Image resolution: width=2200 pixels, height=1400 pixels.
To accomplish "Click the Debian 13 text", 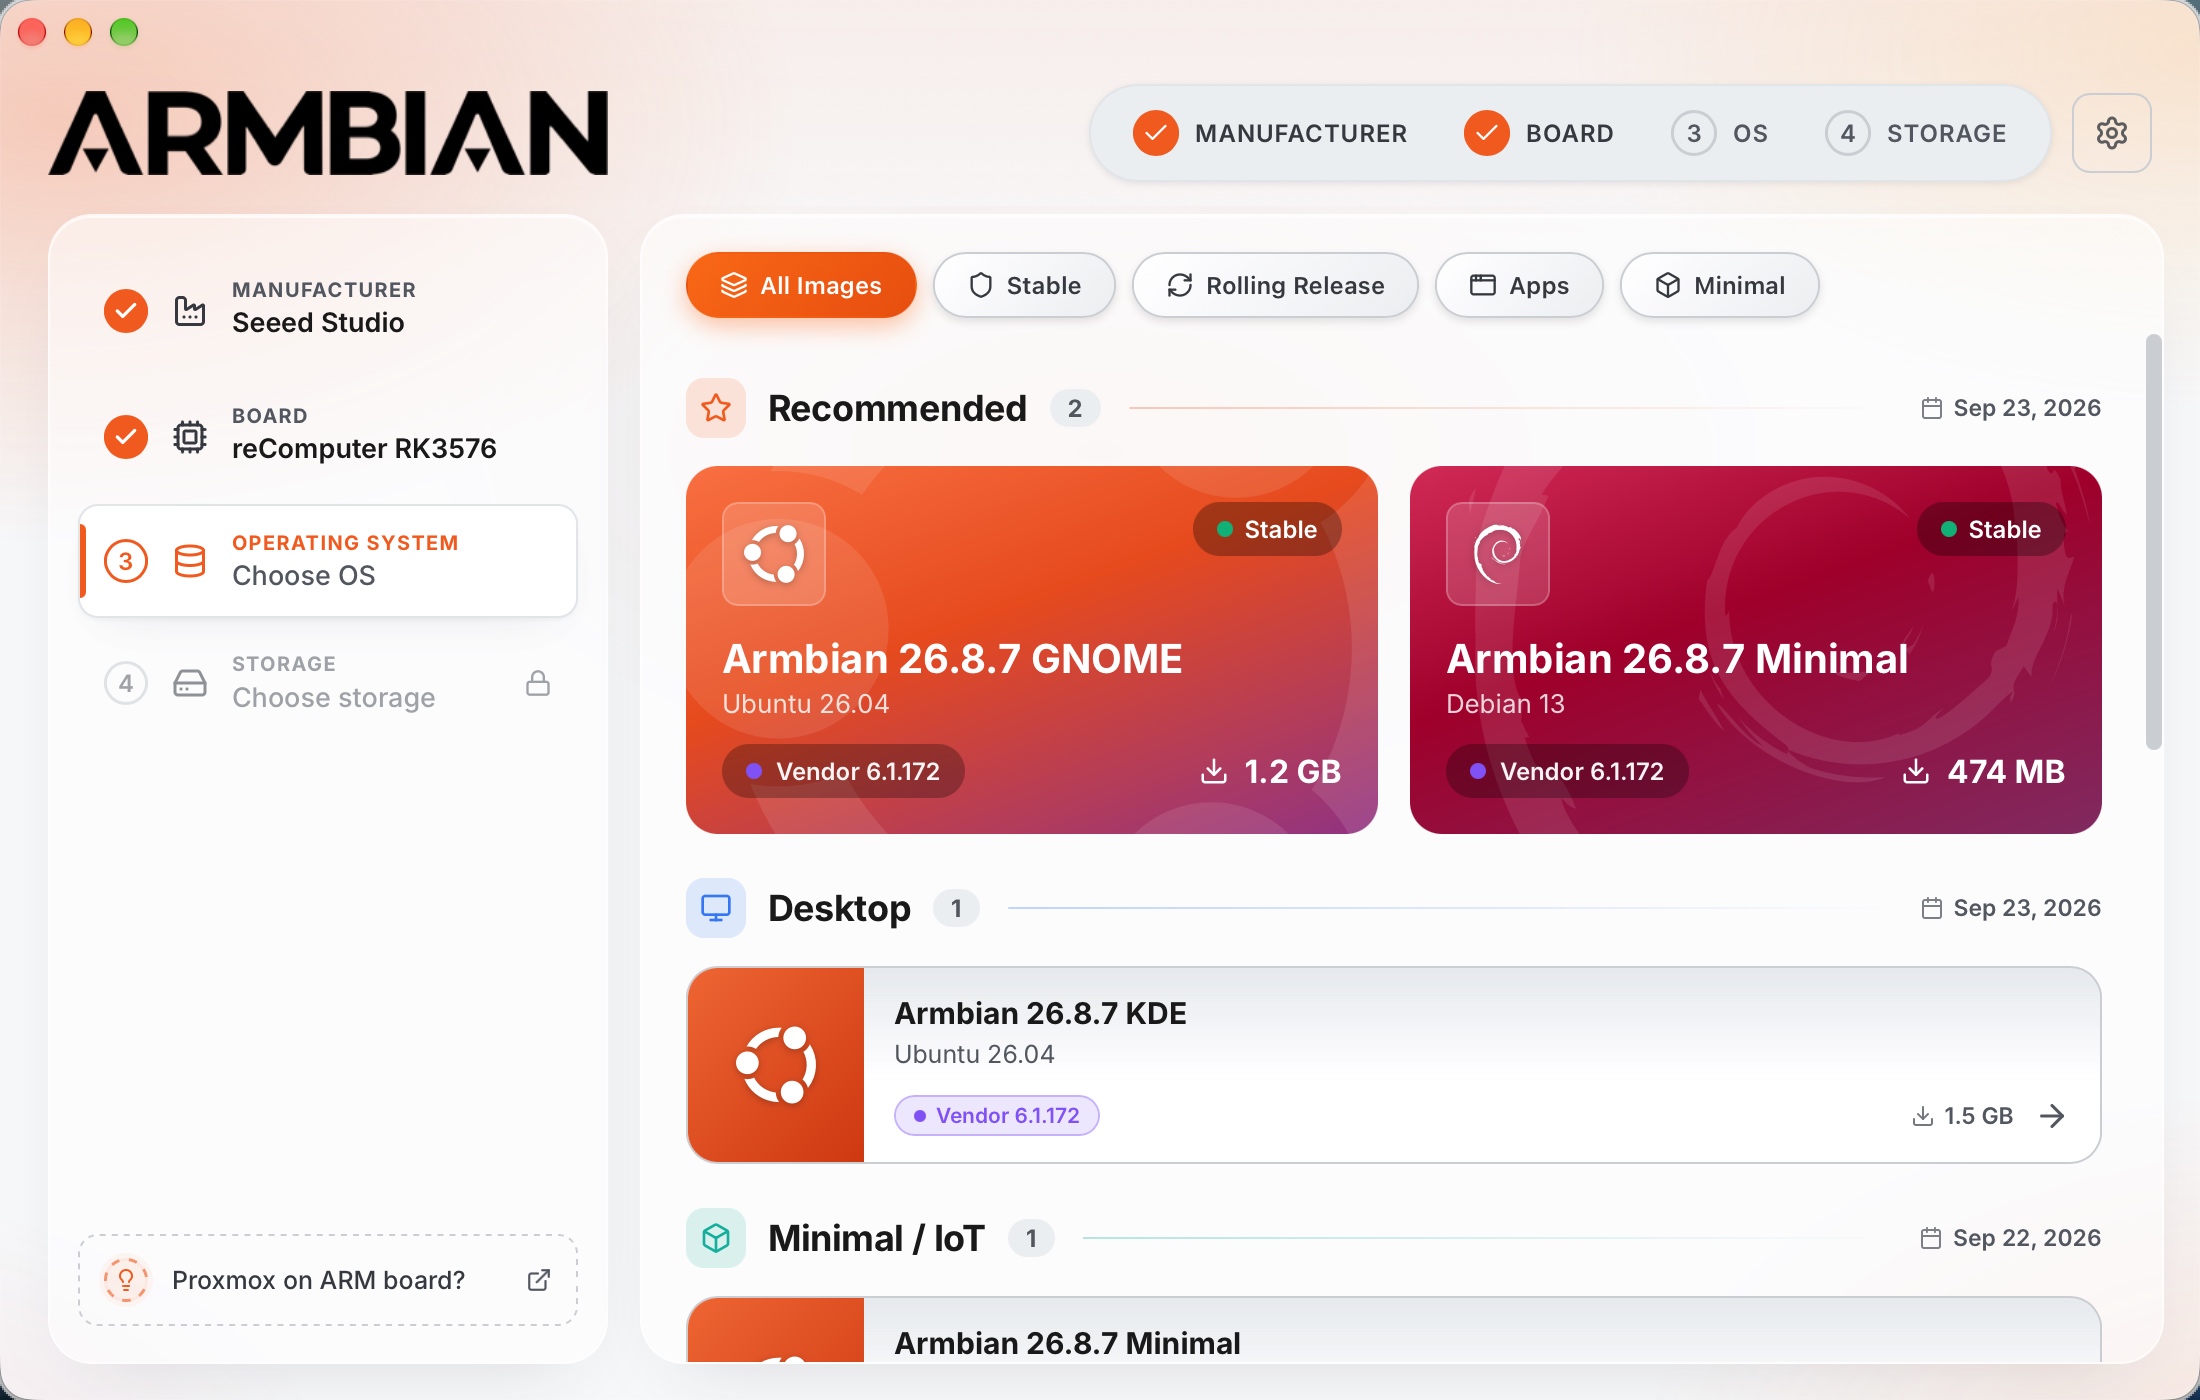I will 1505,704.
